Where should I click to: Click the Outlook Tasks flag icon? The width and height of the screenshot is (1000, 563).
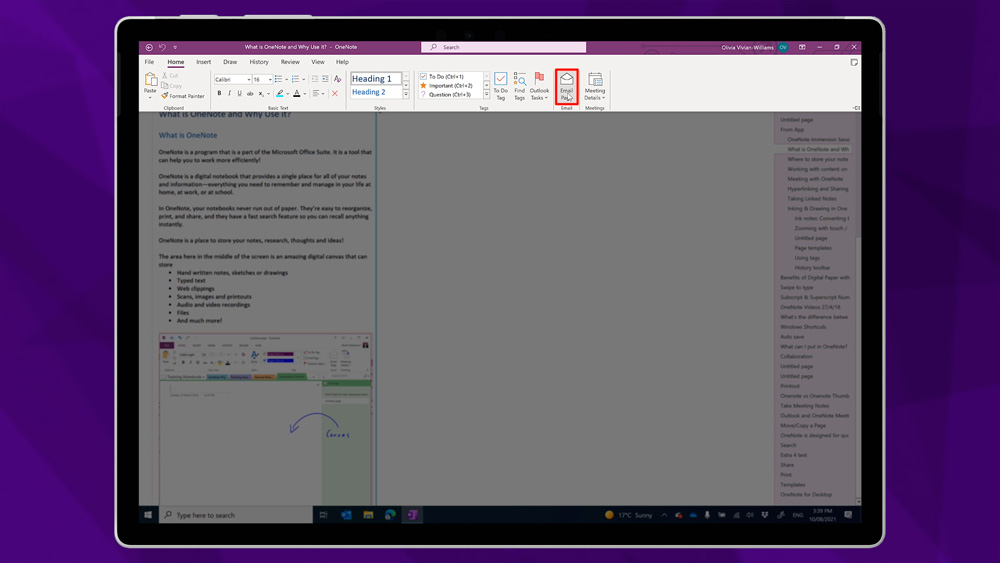pos(539,78)
